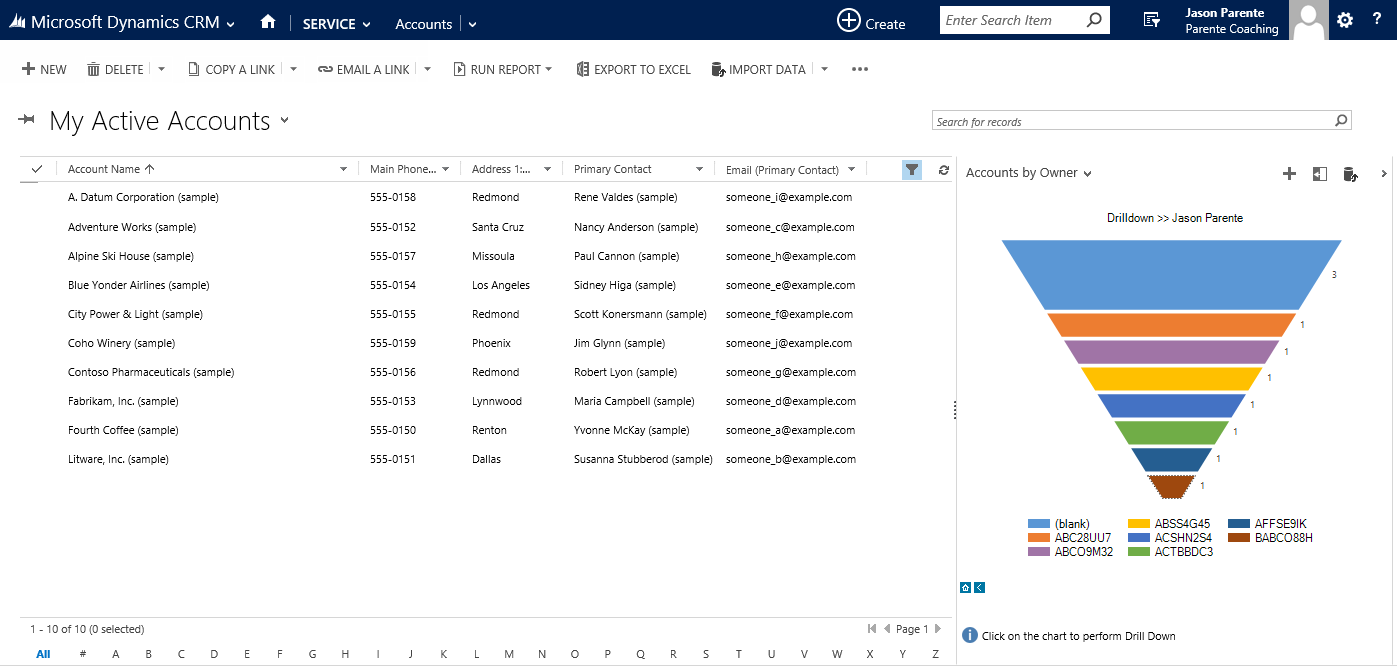Click COPY A LINK command
The height and width of the screenshot is (666, 1397).
pos(230,69)
